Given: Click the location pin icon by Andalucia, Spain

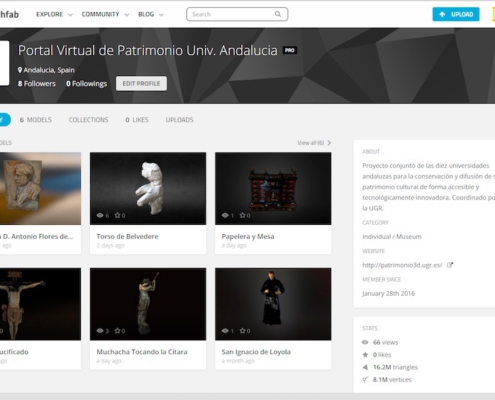Looking at the screenshot, I should (x=20, y=70).
